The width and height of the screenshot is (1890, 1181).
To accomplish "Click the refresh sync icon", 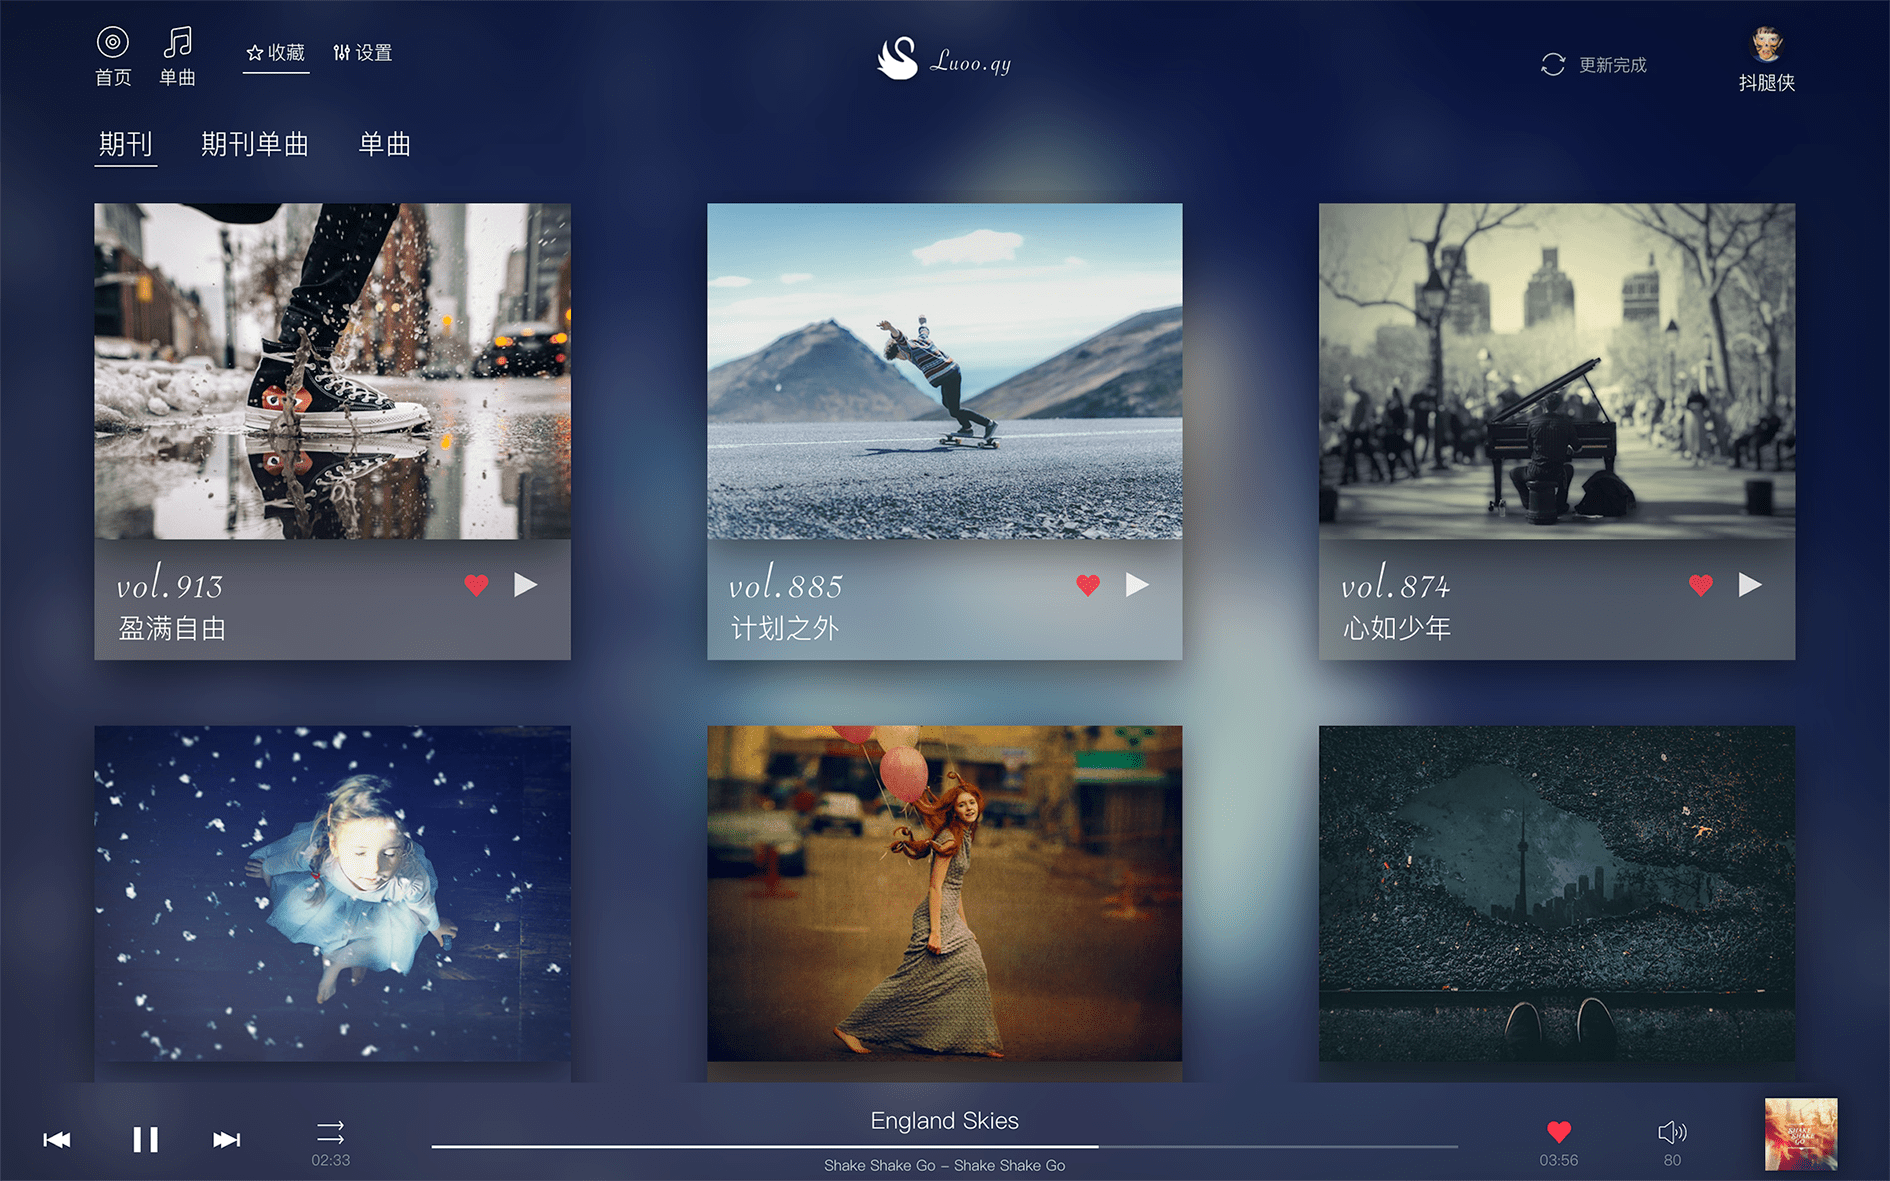I will point(1553,64).
